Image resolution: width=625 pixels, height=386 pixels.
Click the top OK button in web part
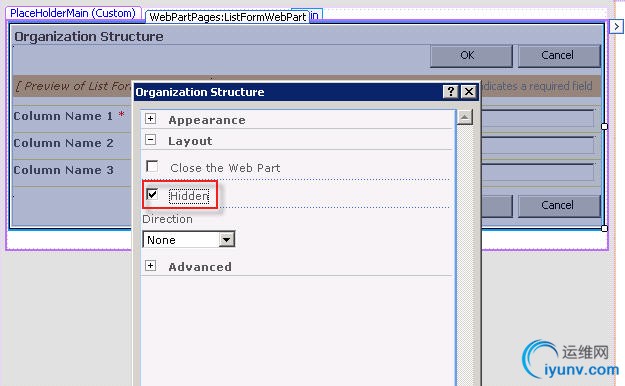pyautogui.click(x=471, y=55)
